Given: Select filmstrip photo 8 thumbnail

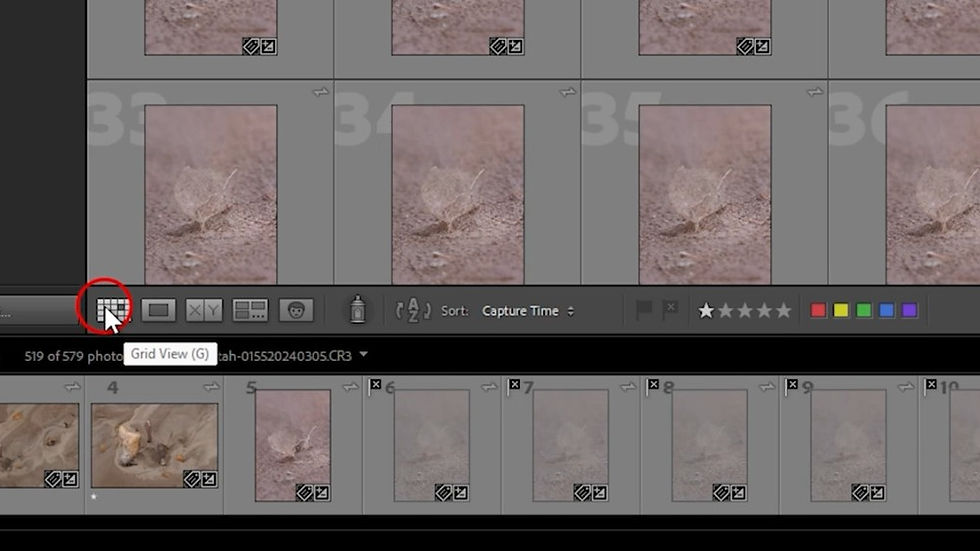Looking at the screenshot, I should (709, 445).
